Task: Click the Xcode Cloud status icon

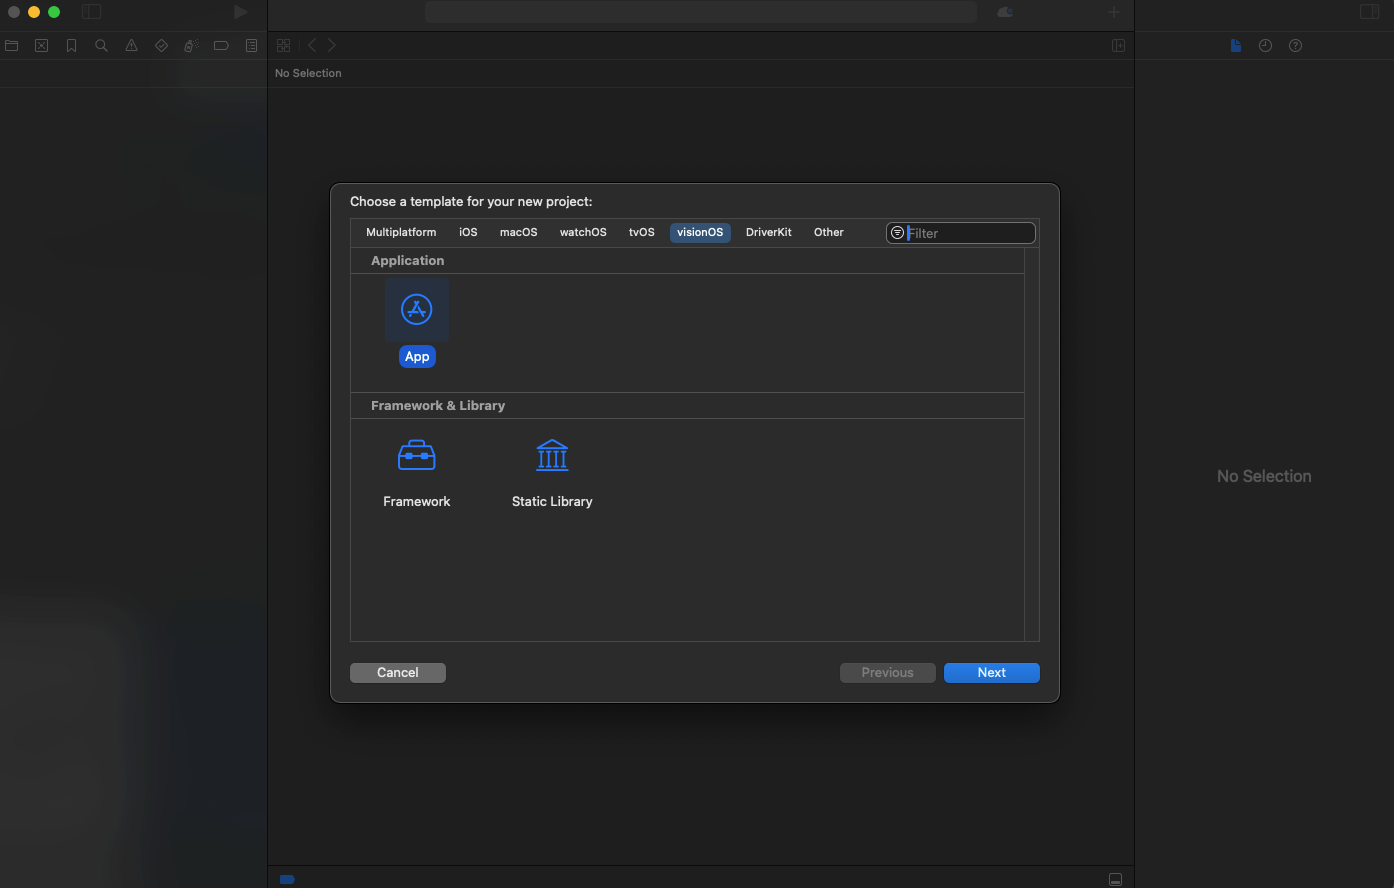Action: (1005, 12)
